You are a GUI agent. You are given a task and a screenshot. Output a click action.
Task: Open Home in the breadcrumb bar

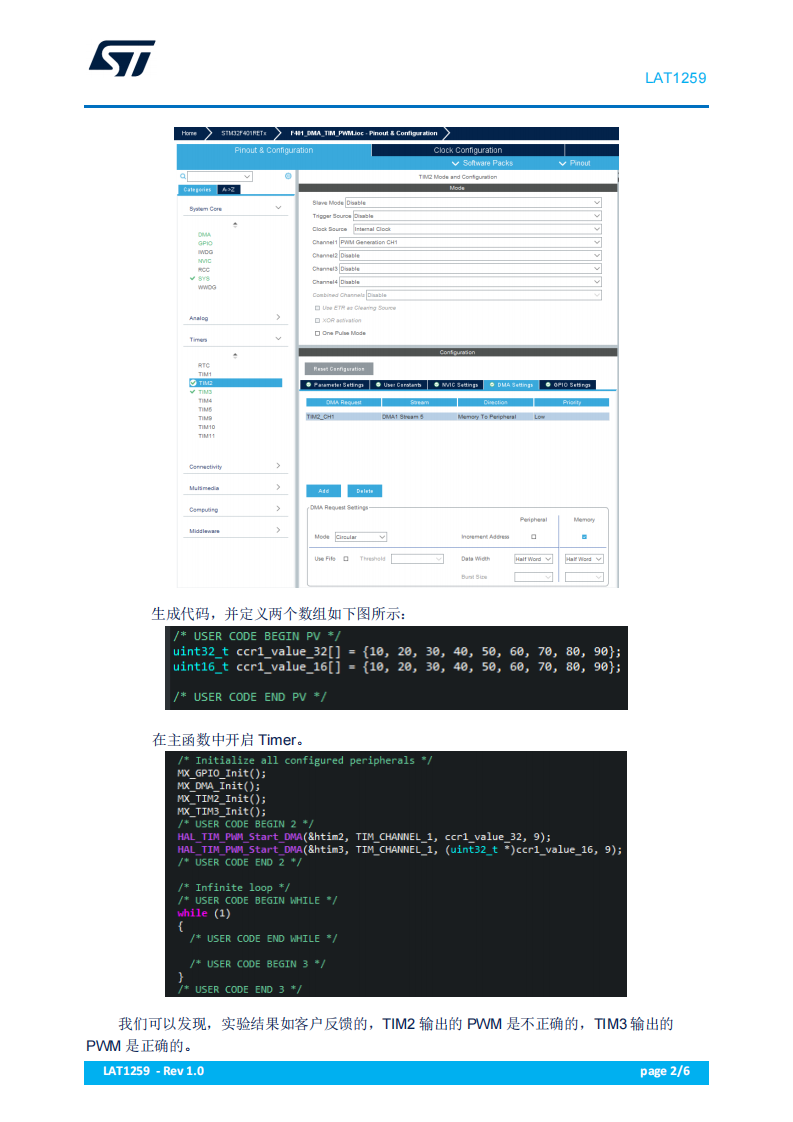(x=189, y=133)
